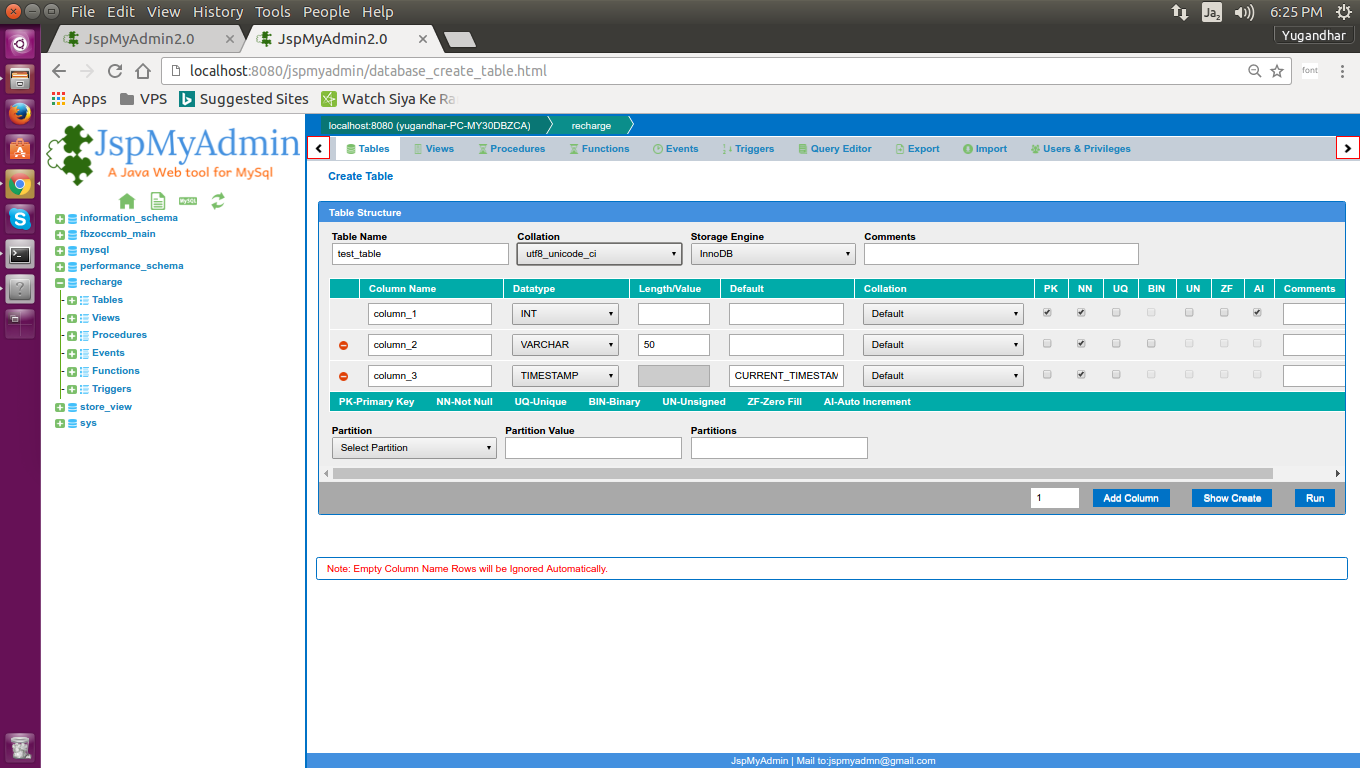Open the home page via the house icon
Viewport: 1360px width, 768px height.
click(x=127, y=201)
